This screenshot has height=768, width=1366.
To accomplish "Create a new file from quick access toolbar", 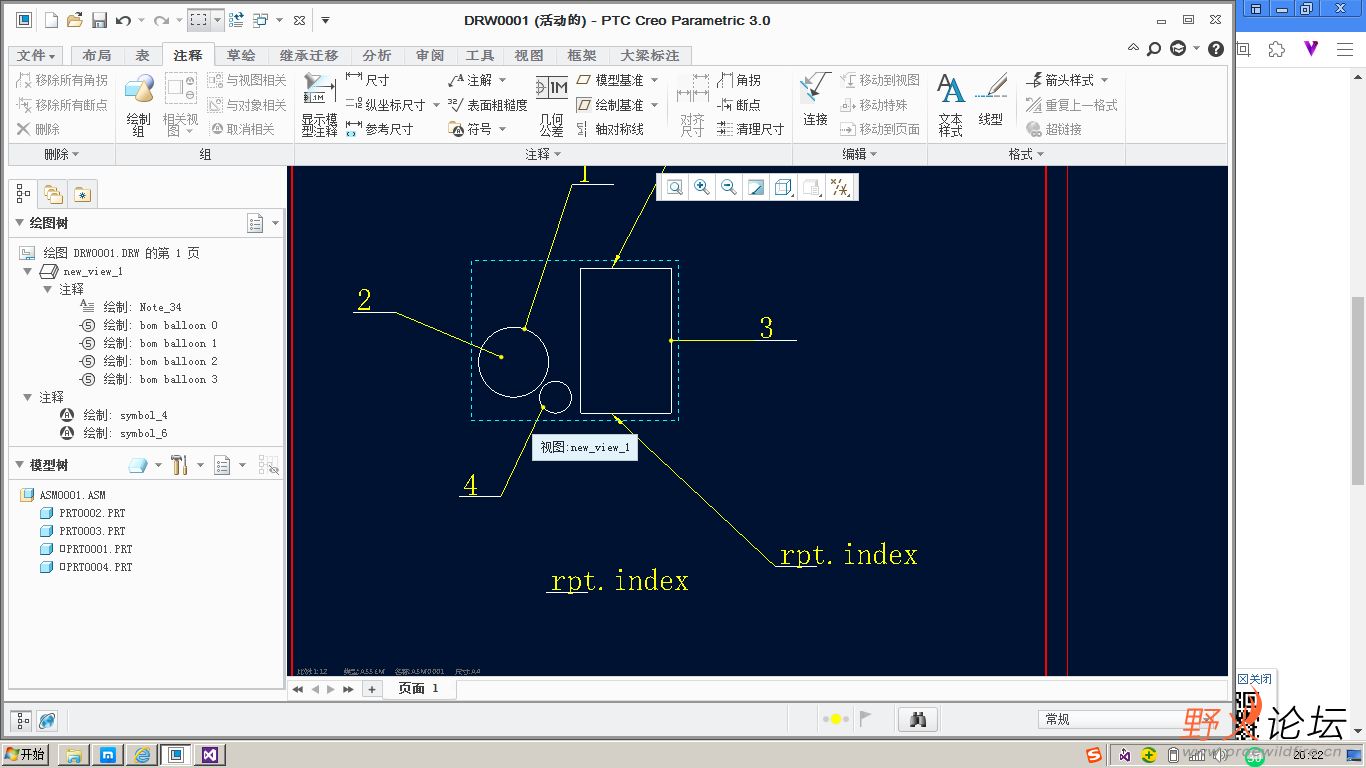I will coord(51,20).
